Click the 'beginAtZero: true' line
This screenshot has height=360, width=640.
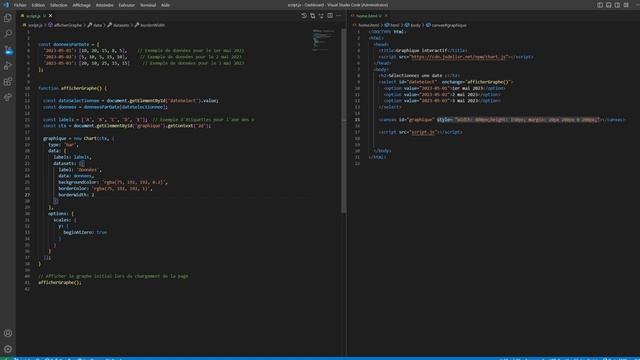pyautogui.click(x=85, y=232)
